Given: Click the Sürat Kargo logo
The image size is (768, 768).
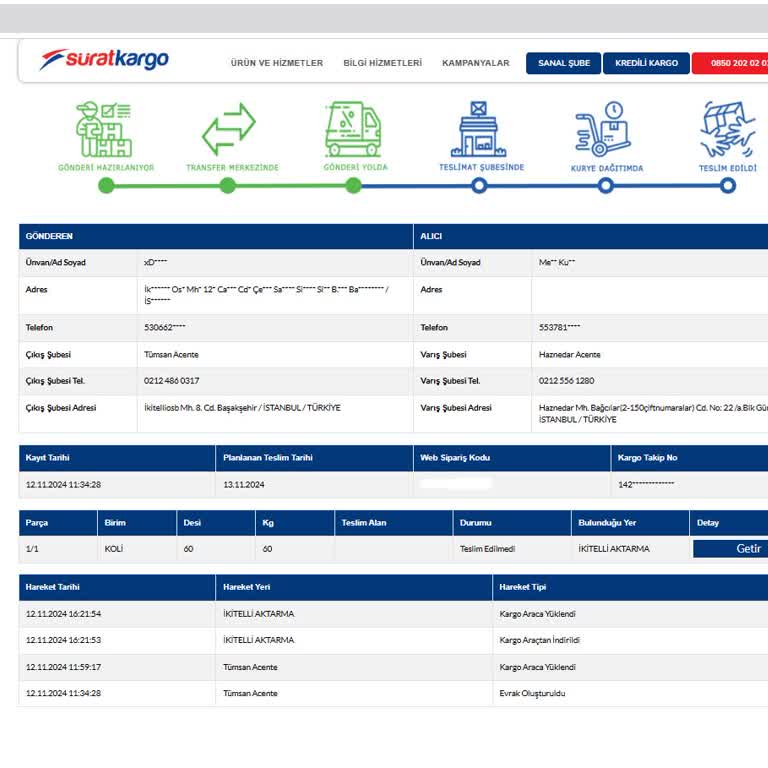Looking at the screenshot, I should tap(104, 59).
